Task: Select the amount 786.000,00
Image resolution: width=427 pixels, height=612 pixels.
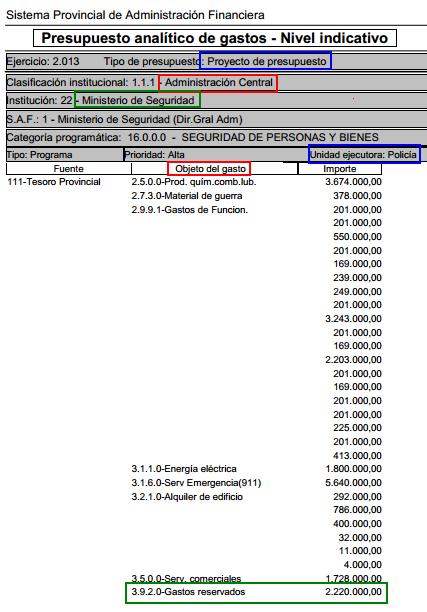Action: (x=357, y=509)
